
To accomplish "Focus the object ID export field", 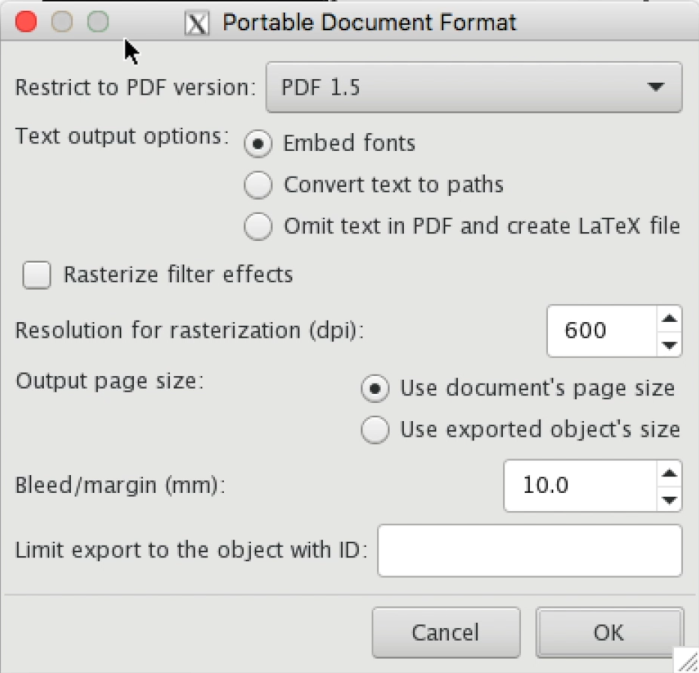I will tap(529, 549).
